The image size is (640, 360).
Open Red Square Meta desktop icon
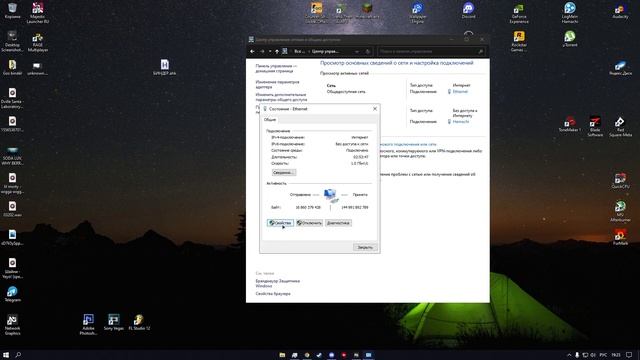(x=620, y=127)
